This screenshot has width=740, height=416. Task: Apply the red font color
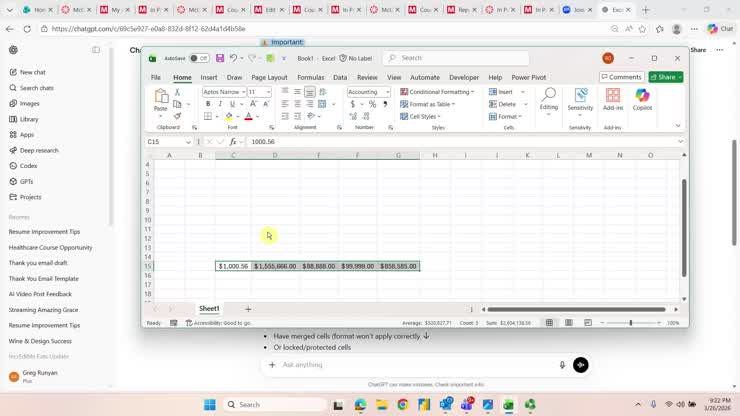(x=249, y=116)
